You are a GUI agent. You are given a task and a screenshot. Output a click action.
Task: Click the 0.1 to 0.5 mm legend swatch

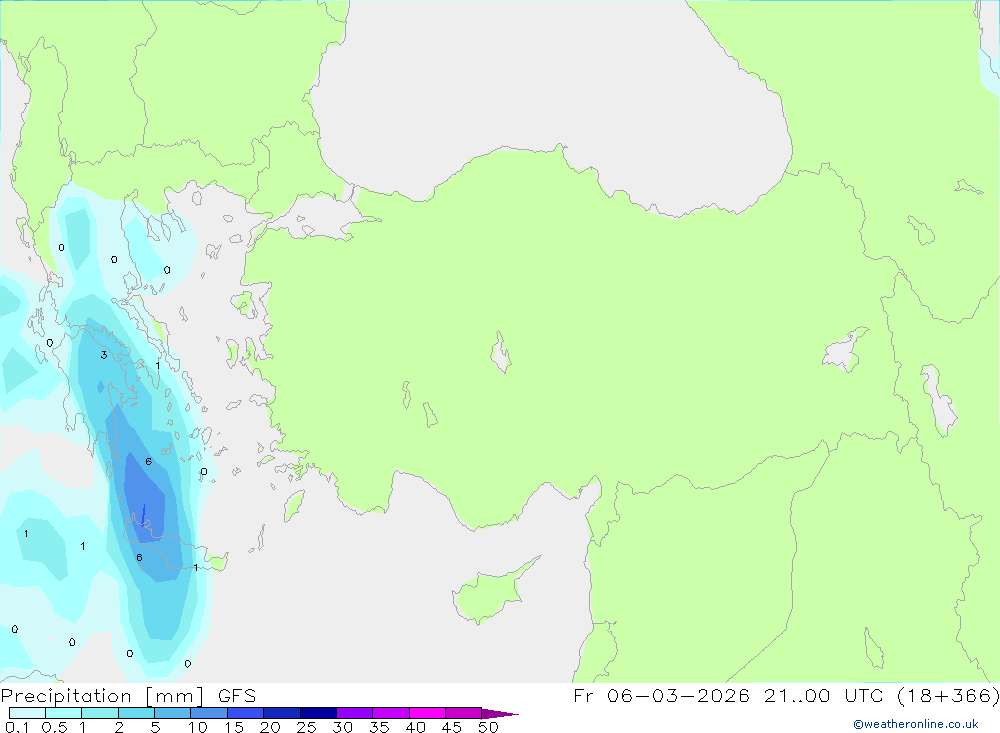tap(27, 713)
